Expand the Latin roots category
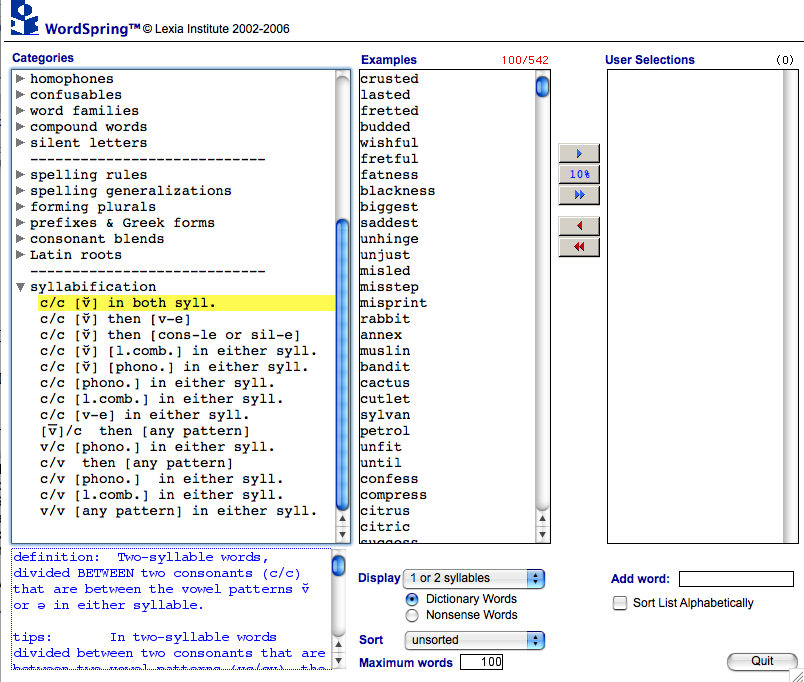804x682 pixels. (x=21, y=254)
